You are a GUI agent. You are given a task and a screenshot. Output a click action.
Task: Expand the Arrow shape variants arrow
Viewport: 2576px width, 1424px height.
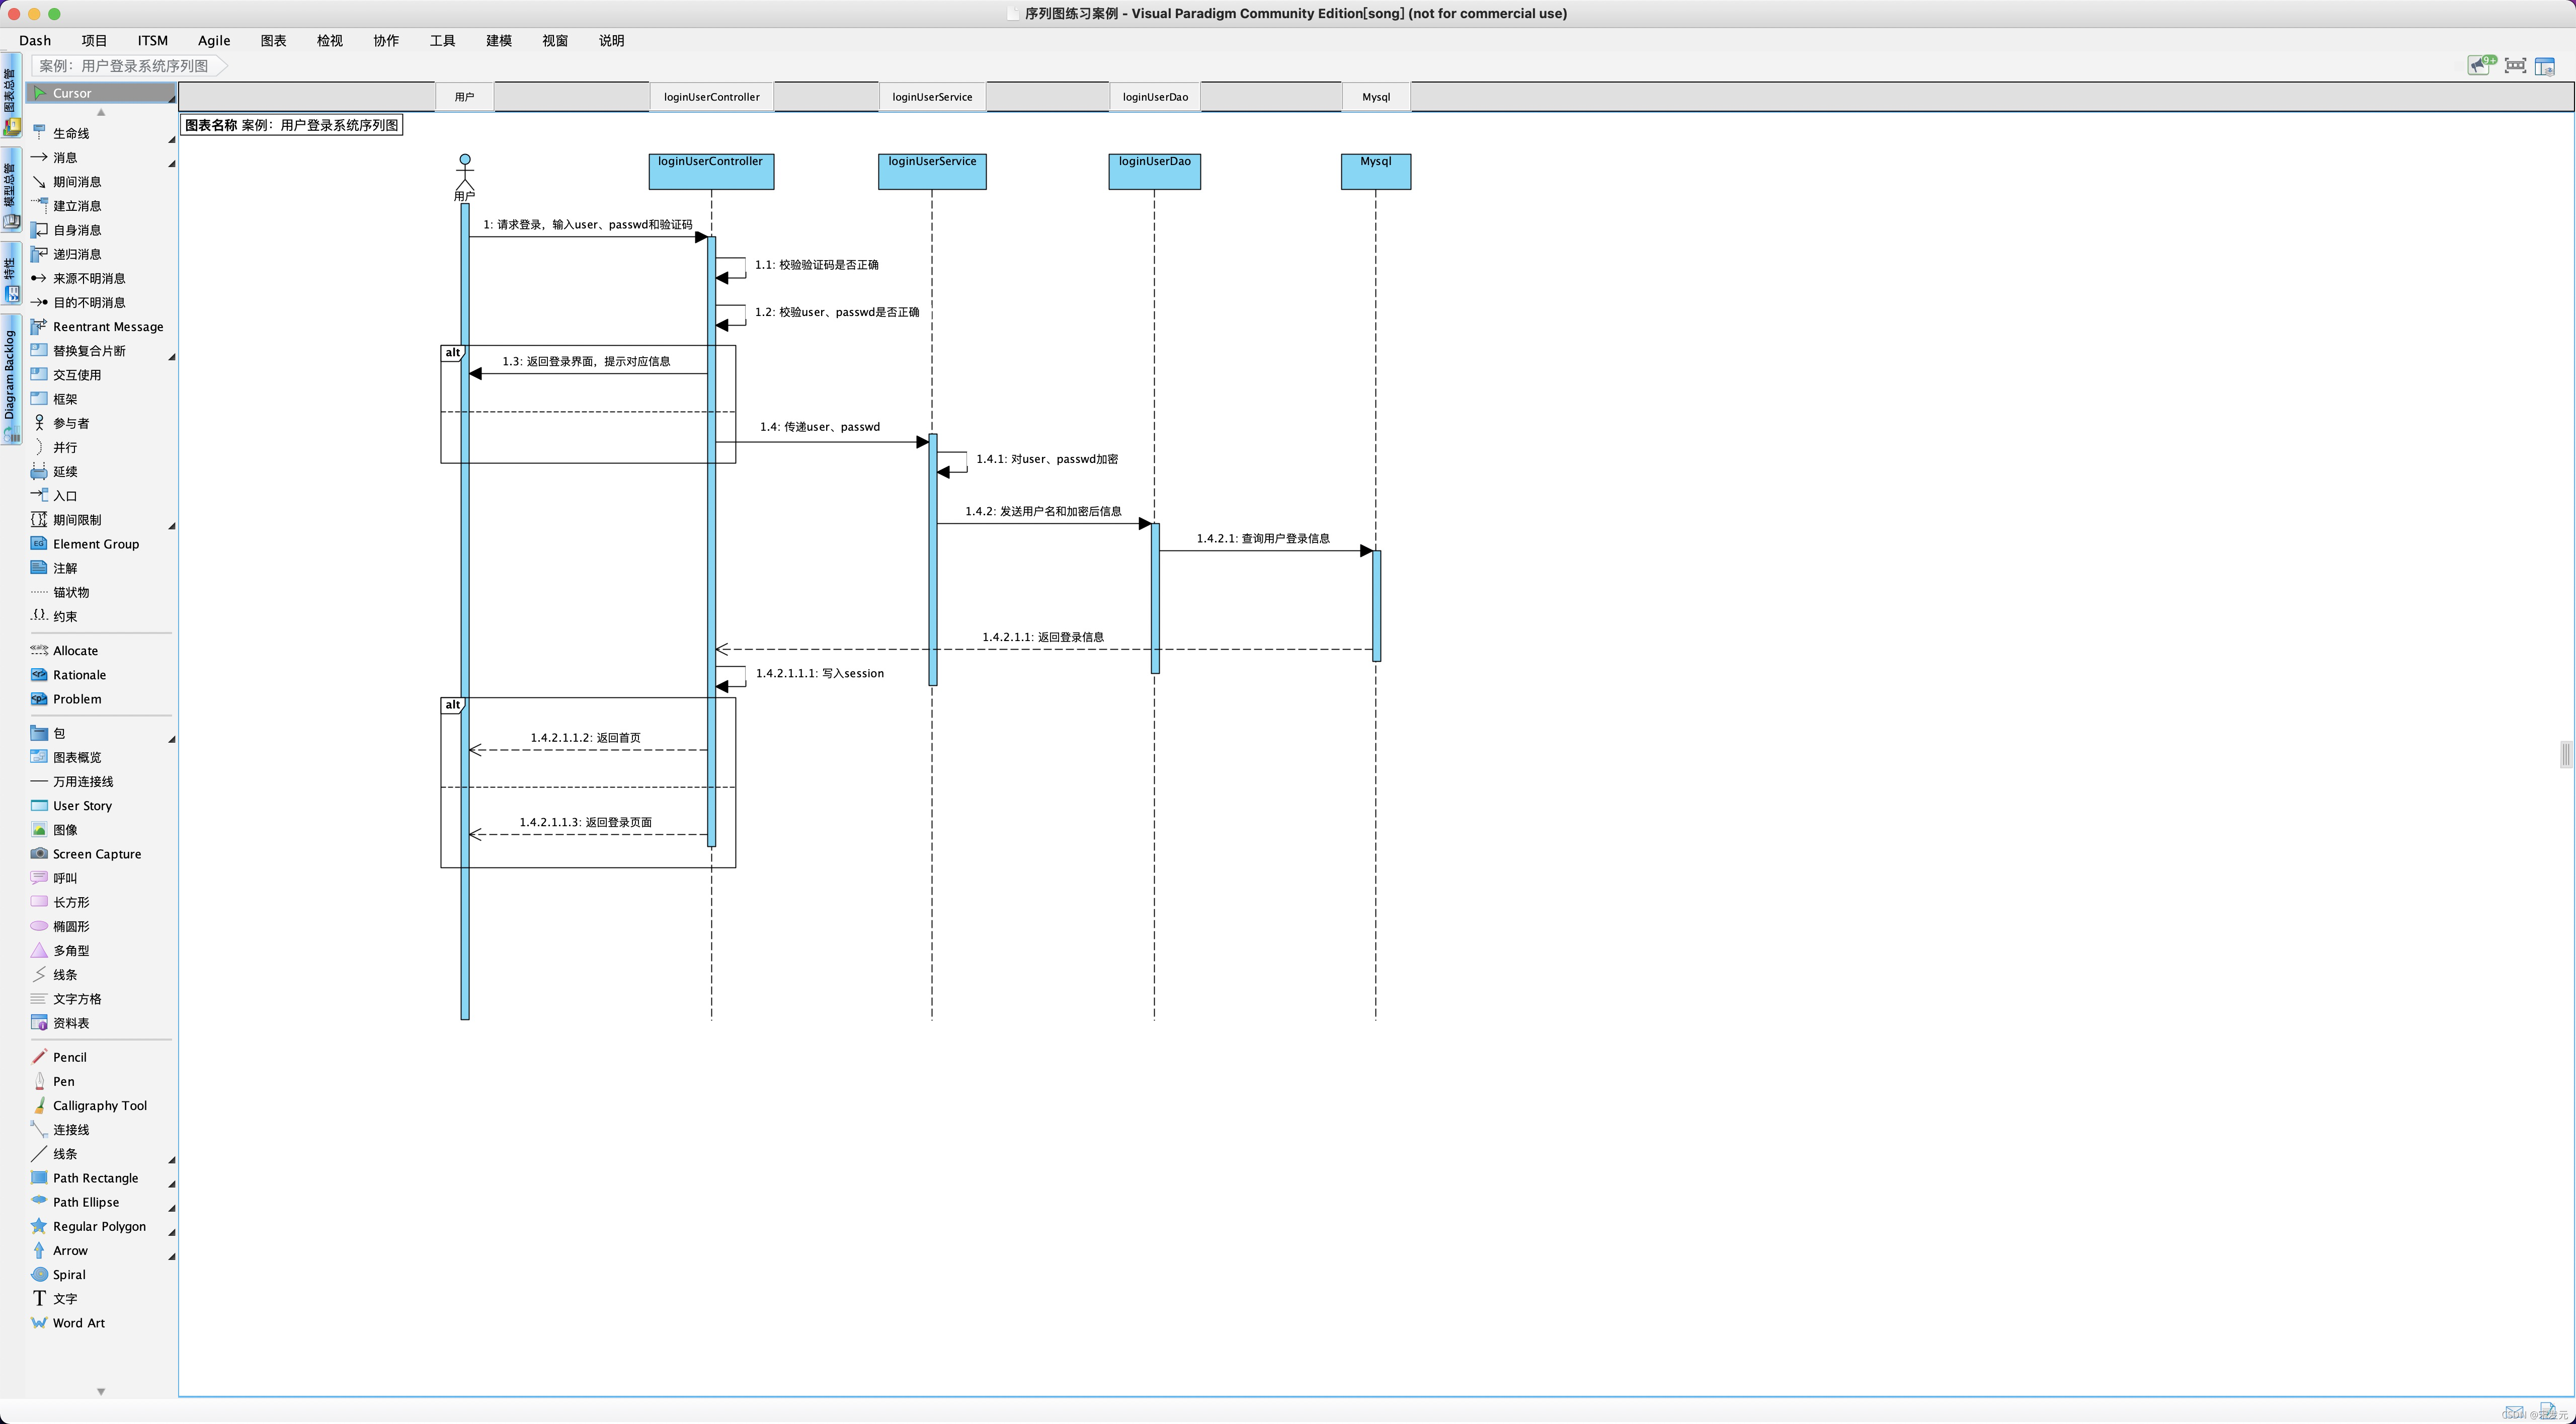[172, 1257]
